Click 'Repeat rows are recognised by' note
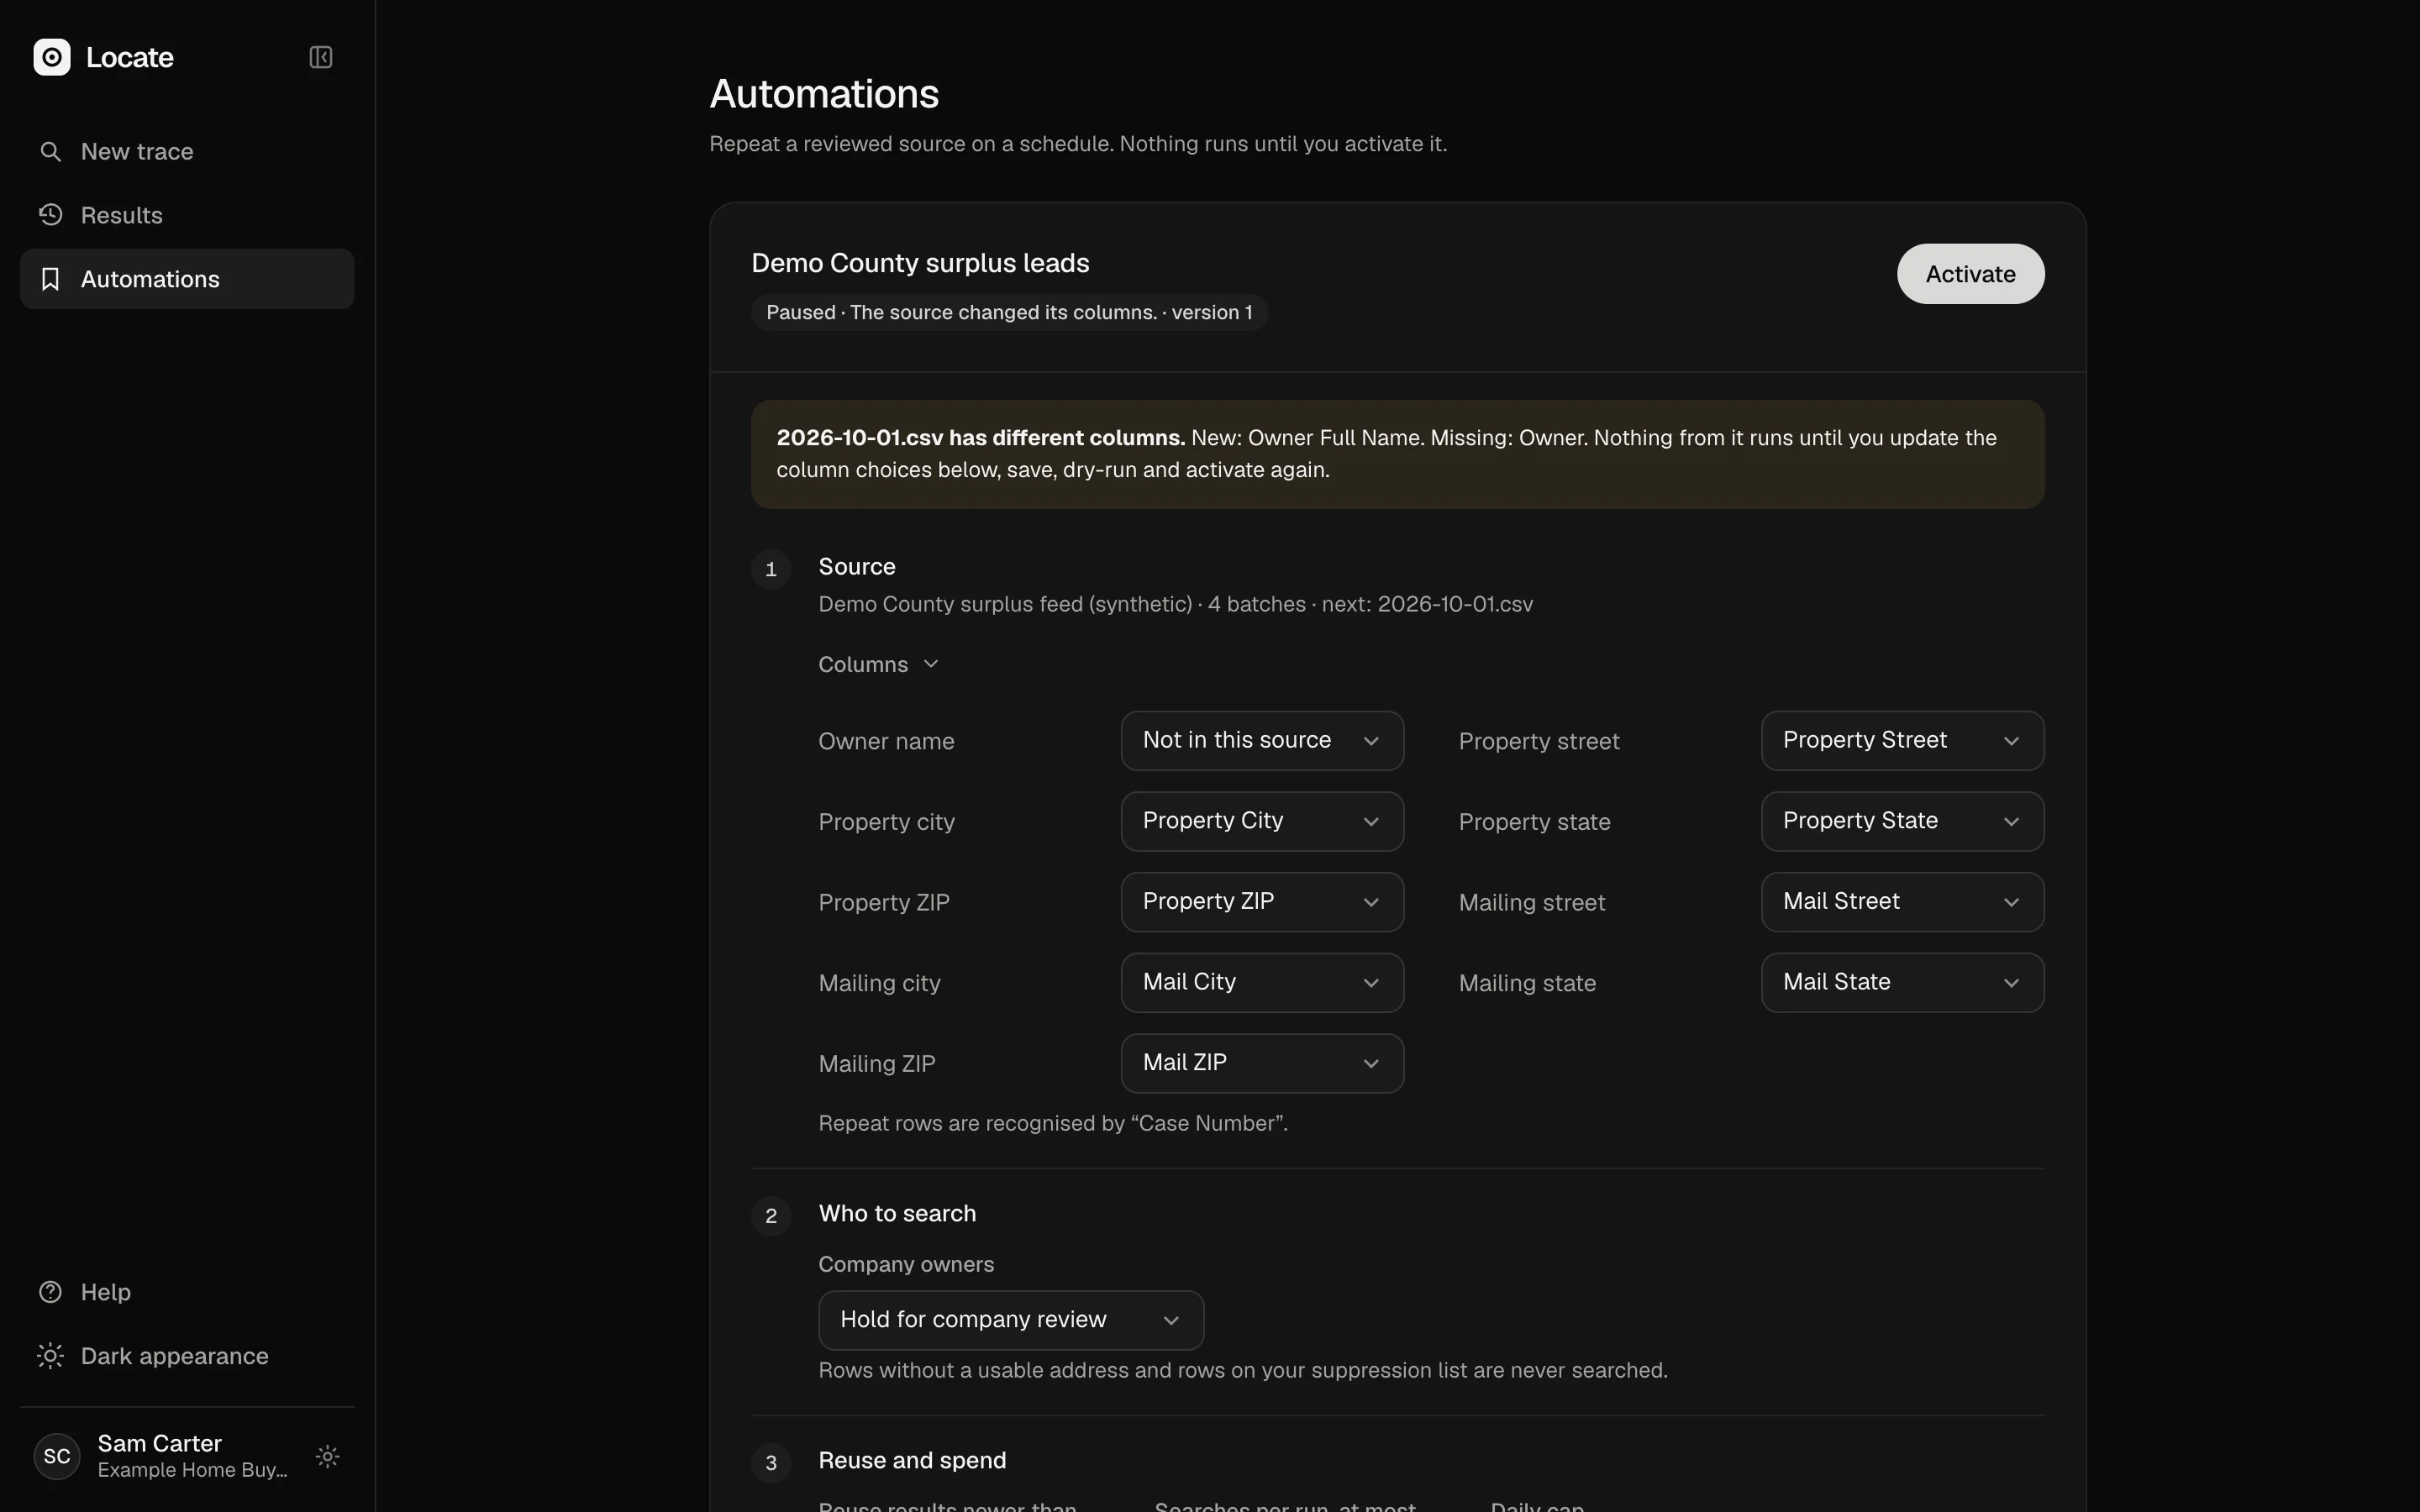Image resolution: width=2420 pixels, height=1512 pixels. click(1053, 1123)
